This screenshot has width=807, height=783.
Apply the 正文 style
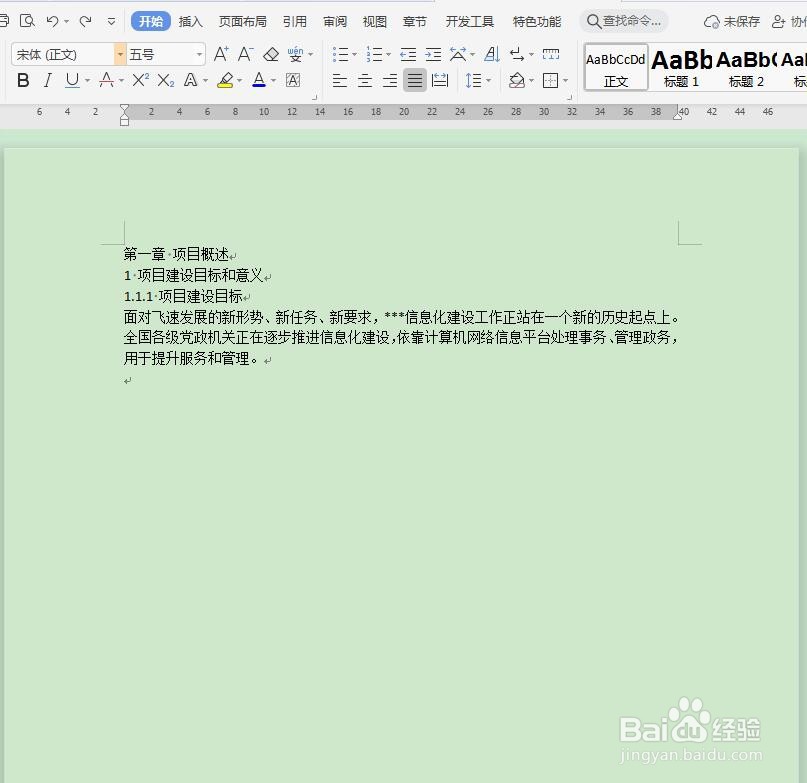[x=616, y=67]
